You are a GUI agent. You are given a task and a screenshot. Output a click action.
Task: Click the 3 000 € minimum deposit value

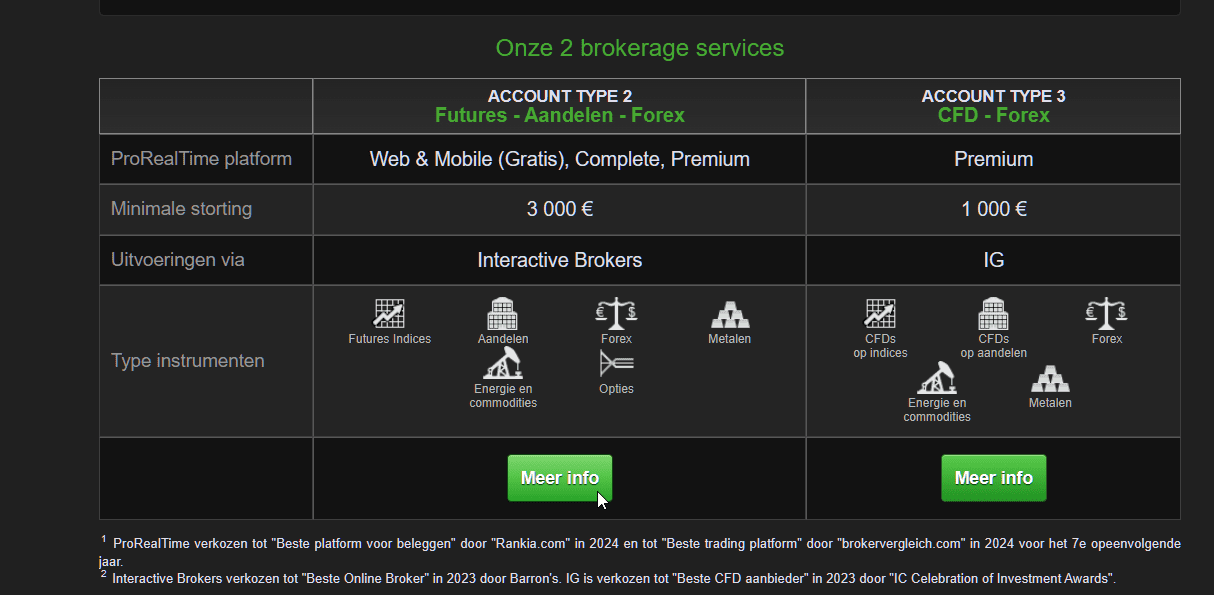pyautogui.click(x=559, y=209)
